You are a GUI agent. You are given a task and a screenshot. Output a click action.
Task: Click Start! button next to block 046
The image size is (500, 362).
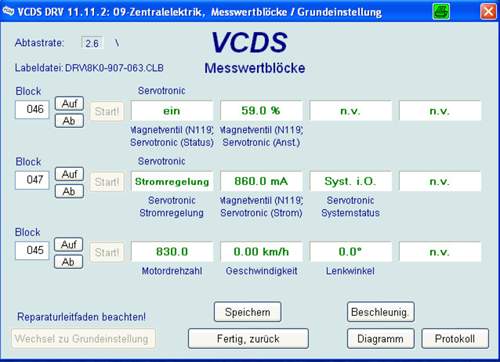coord(107,111)
